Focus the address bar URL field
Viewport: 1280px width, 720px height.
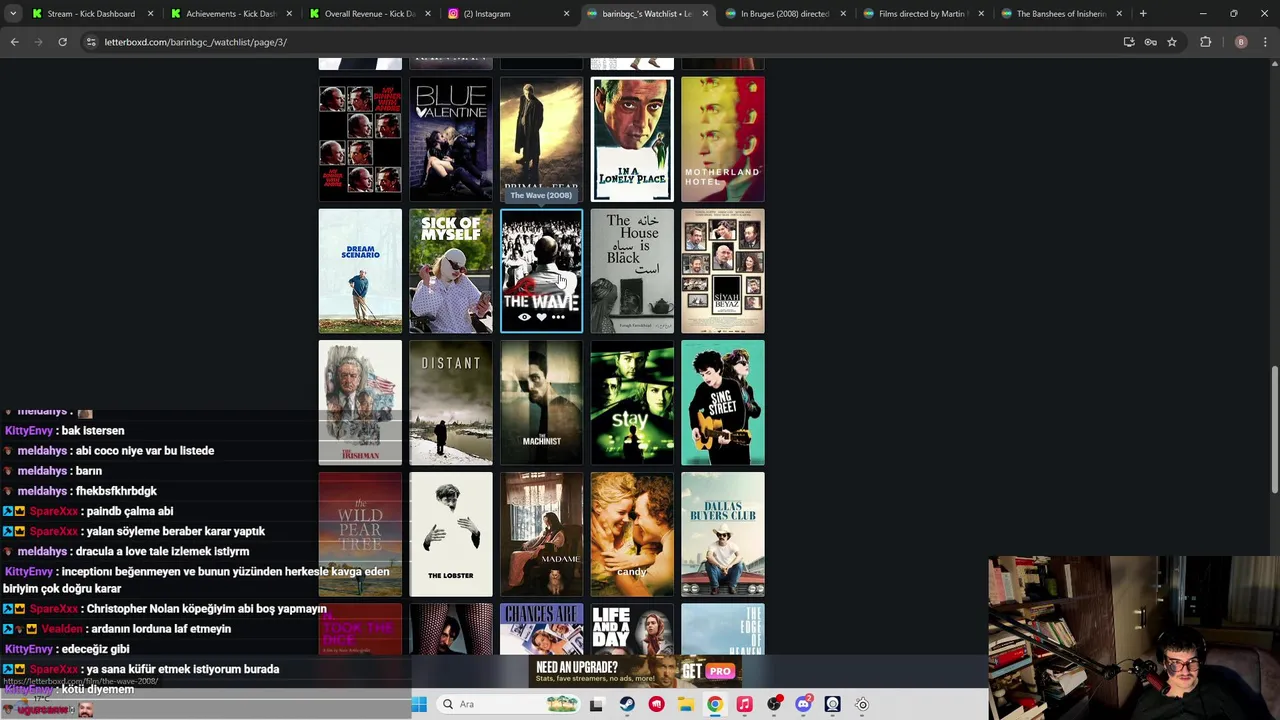pyautogui.click(x=600, y=42)
